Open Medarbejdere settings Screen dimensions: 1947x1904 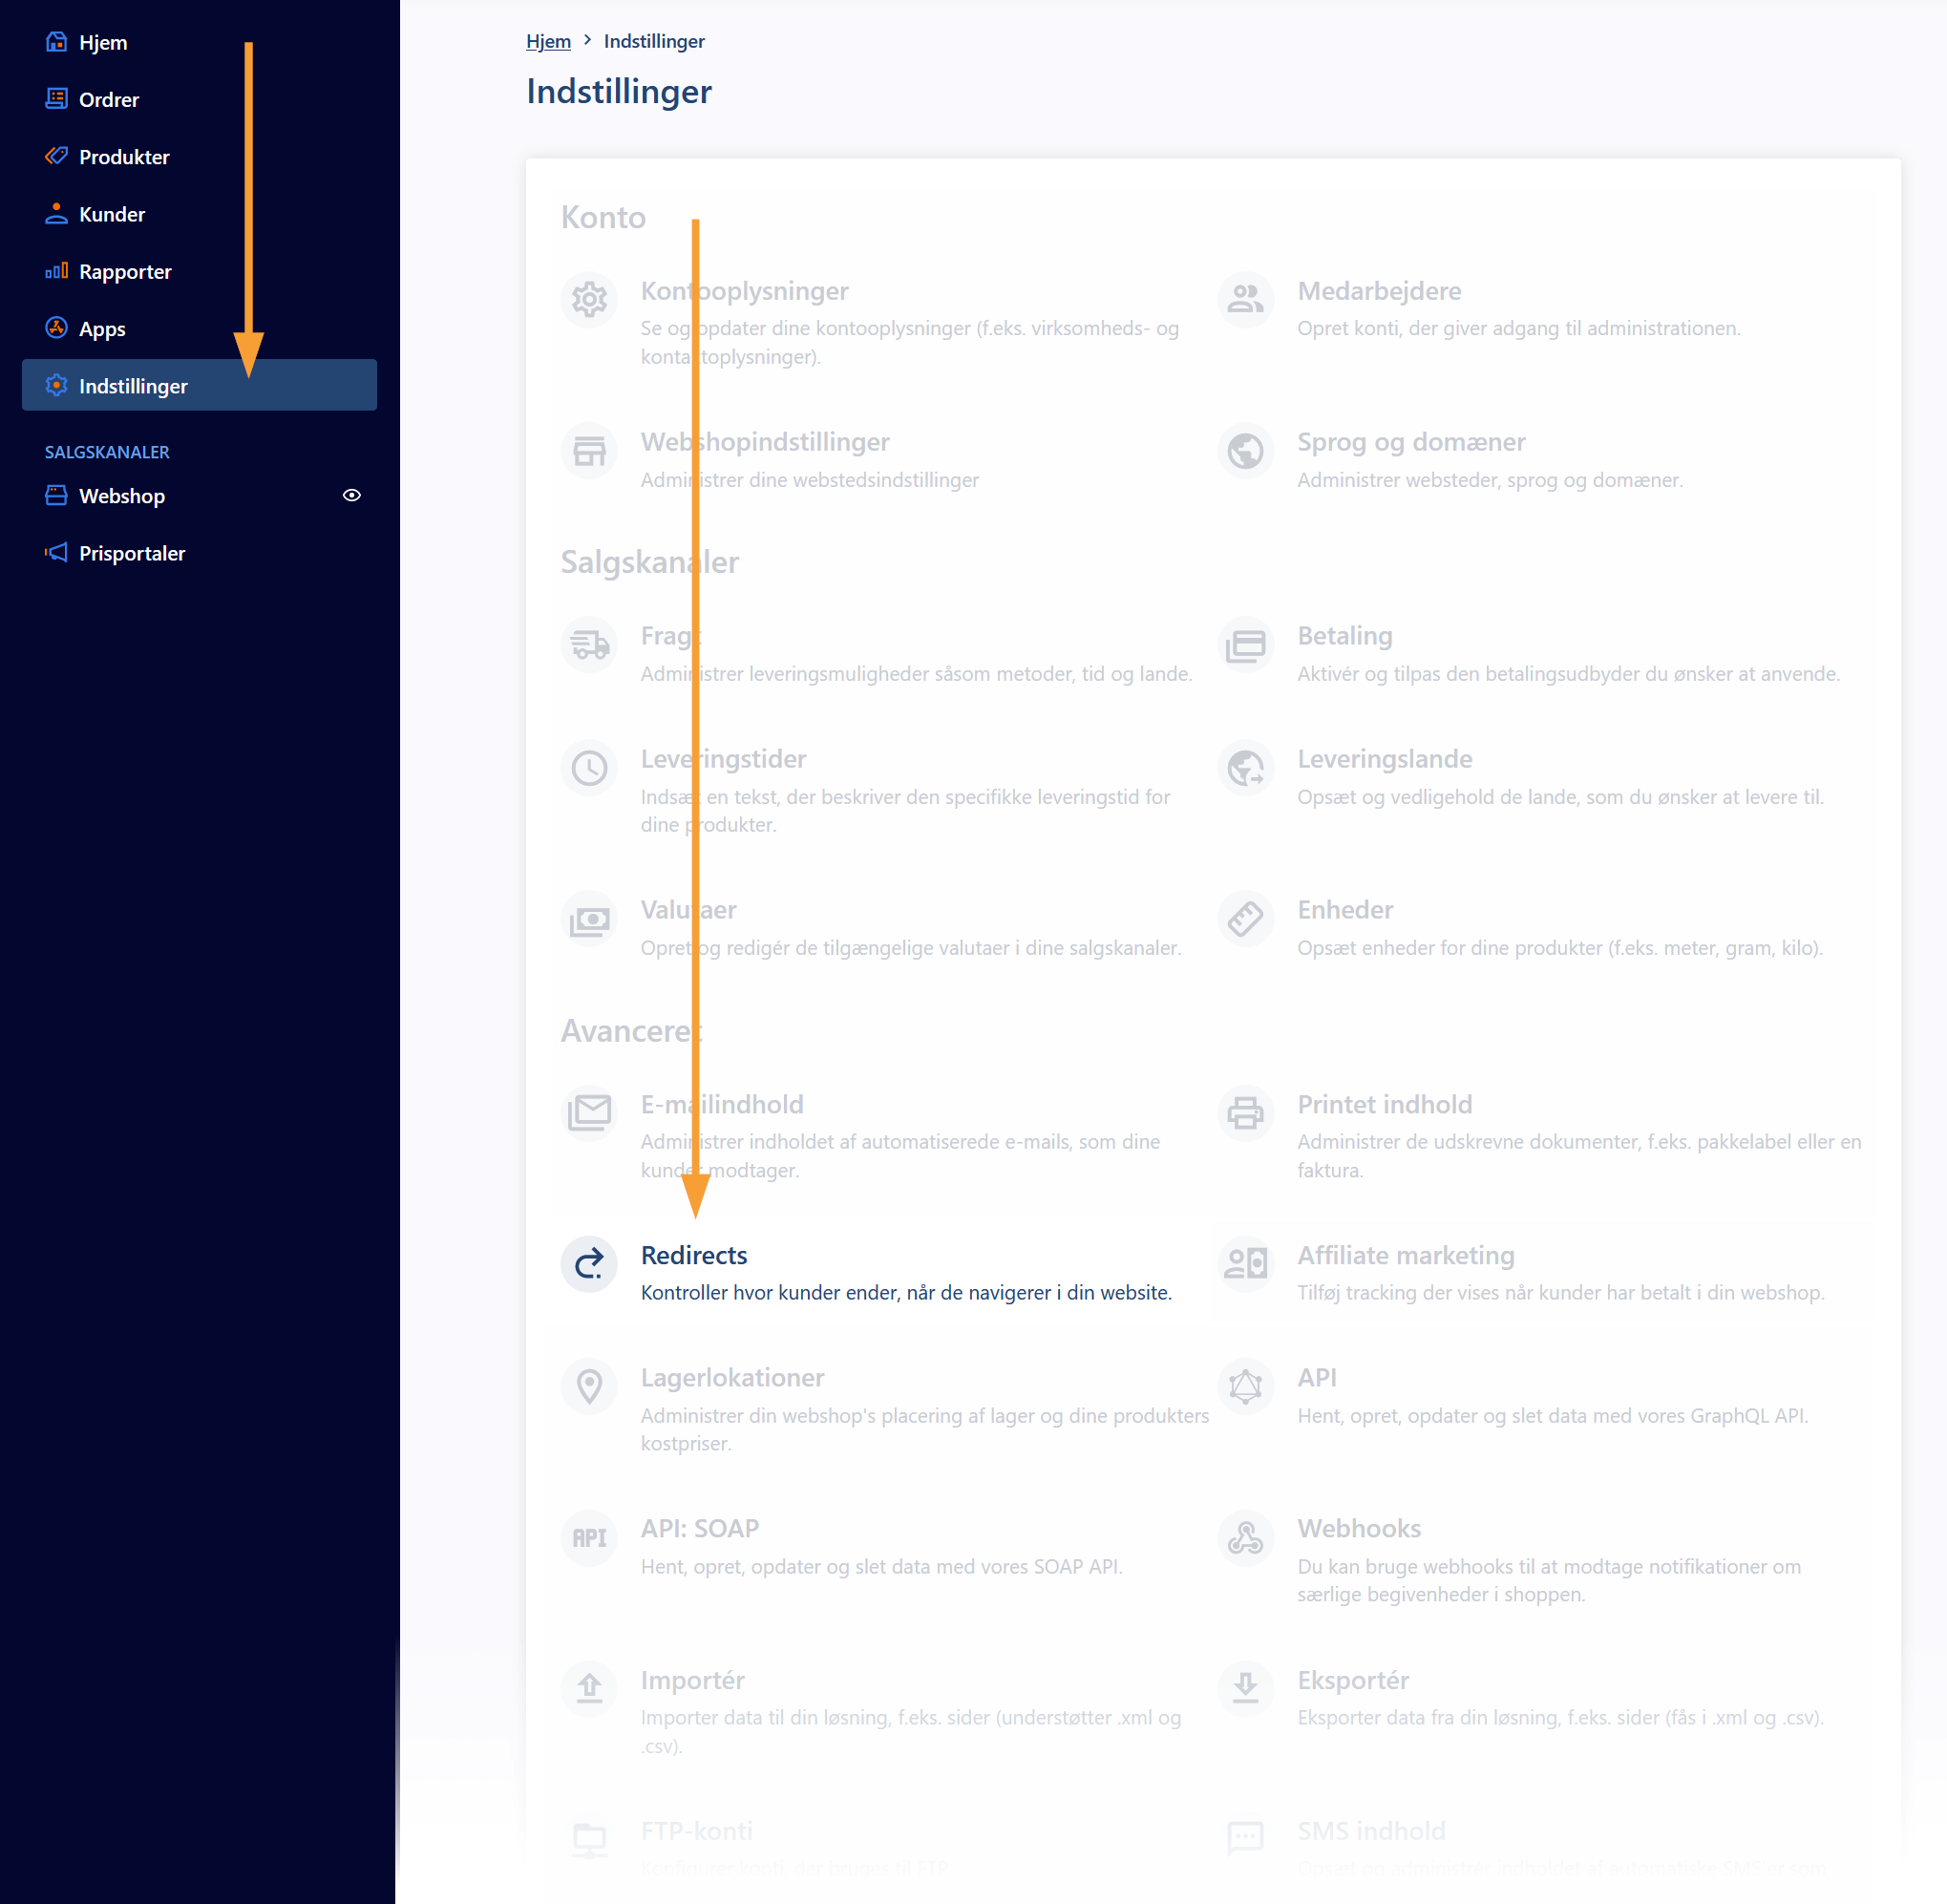coord(1378,291)
